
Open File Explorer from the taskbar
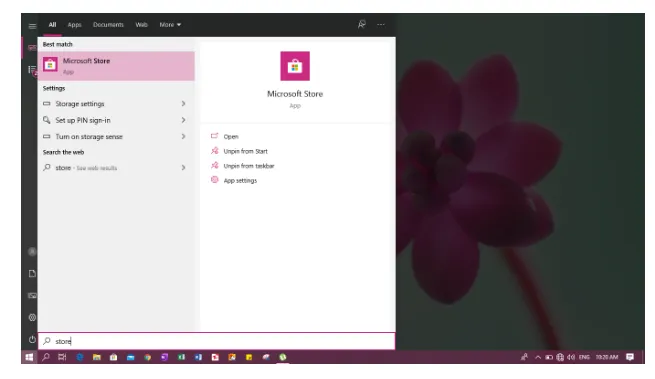pos(96,357)
